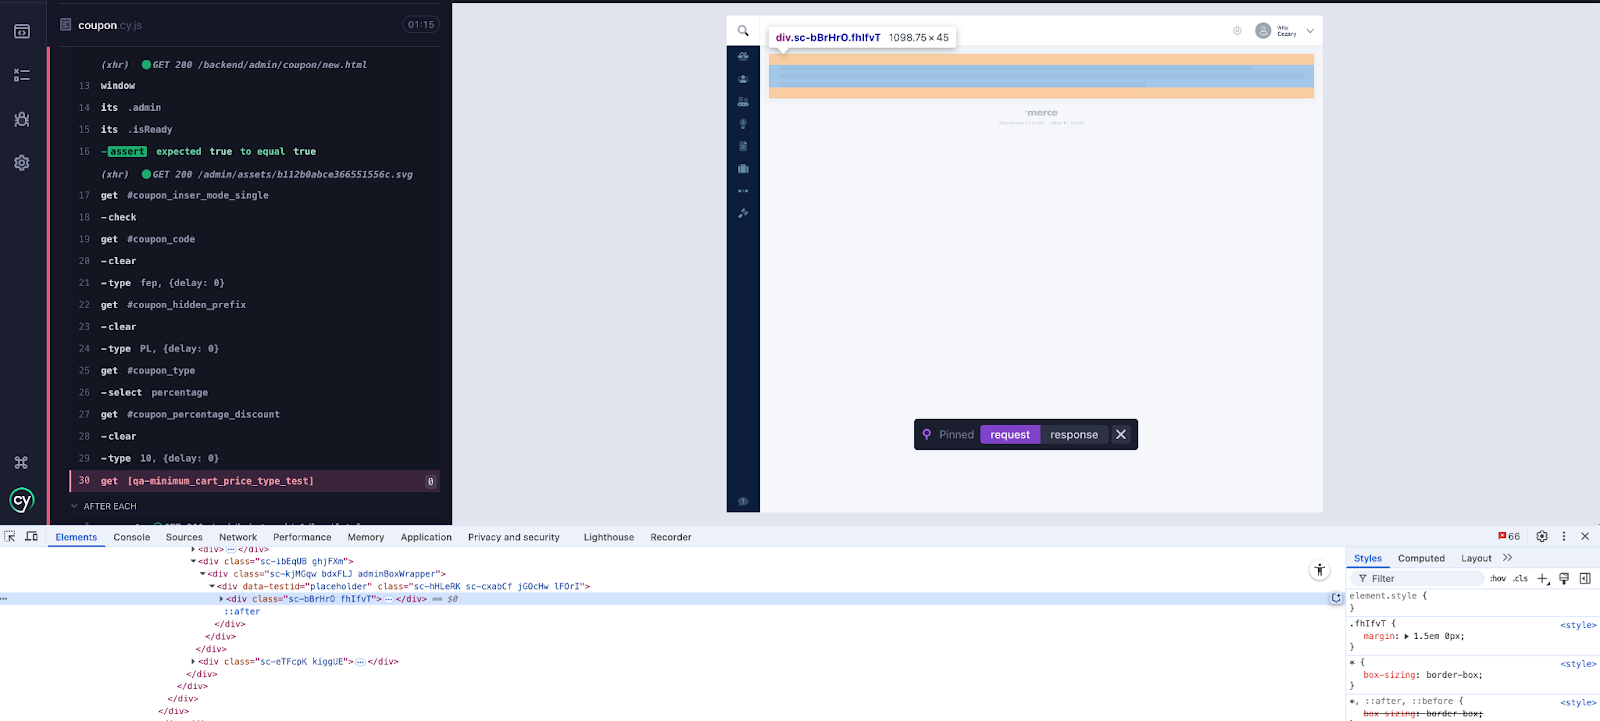
Task: Open DevTools settings gear
Action: 1542,537
